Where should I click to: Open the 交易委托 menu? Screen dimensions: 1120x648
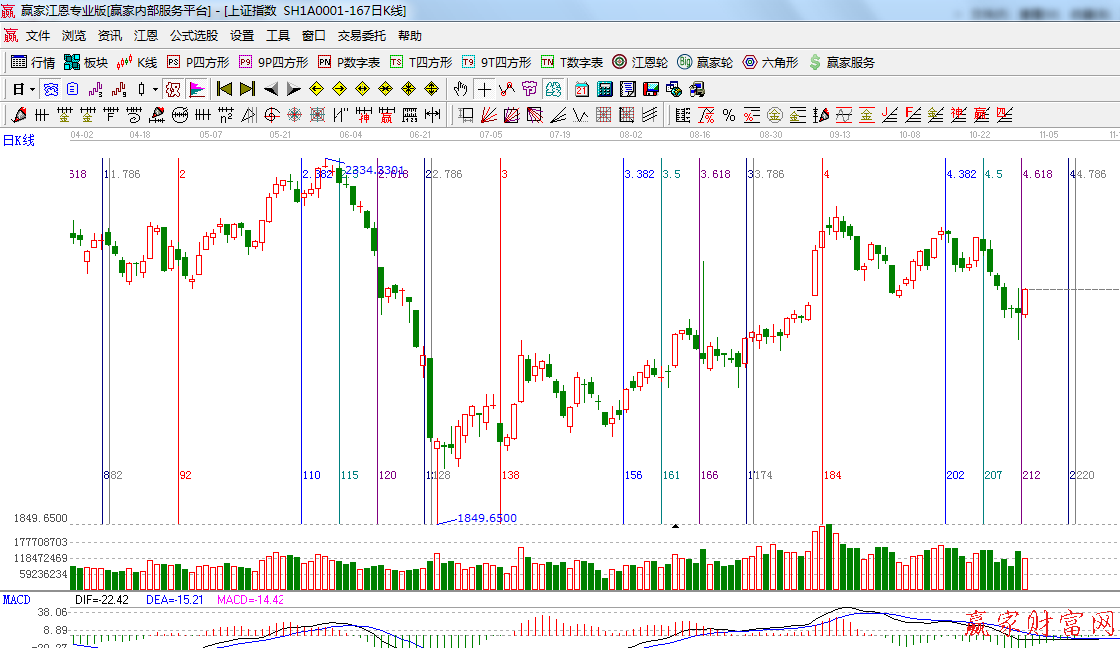[361, 36]
